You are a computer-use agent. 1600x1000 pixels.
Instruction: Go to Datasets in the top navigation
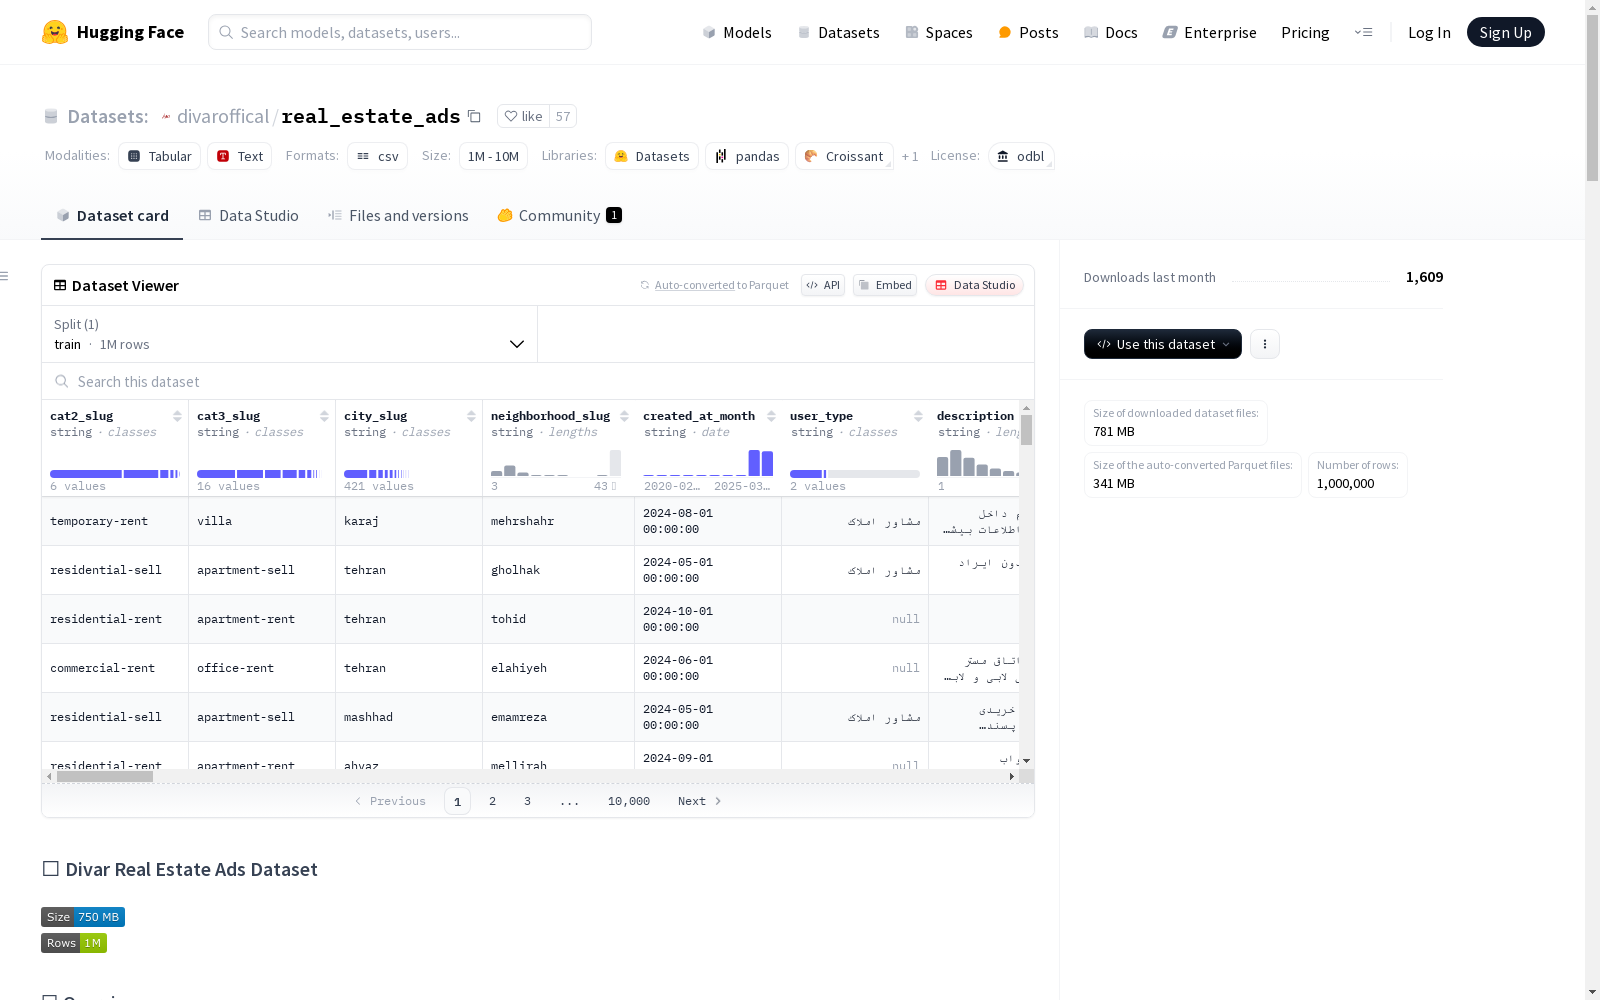[838, 33]
